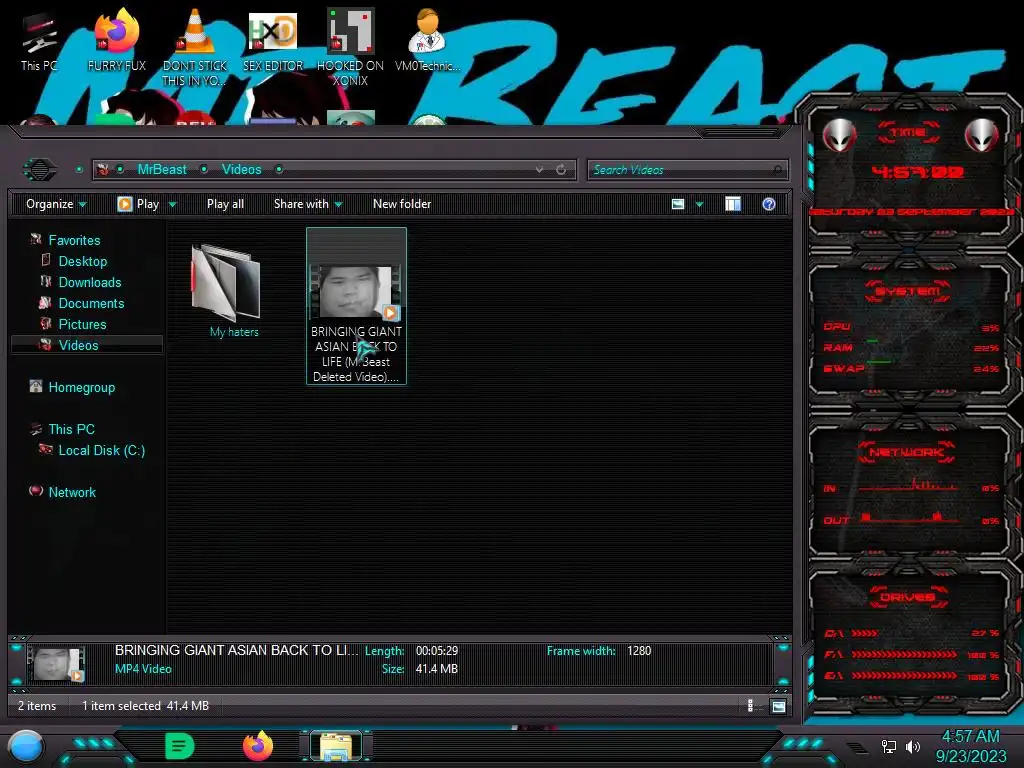Open the Play dropdown arrow
This screenshot has width=1024, height=768.
[x=172, y=204]
